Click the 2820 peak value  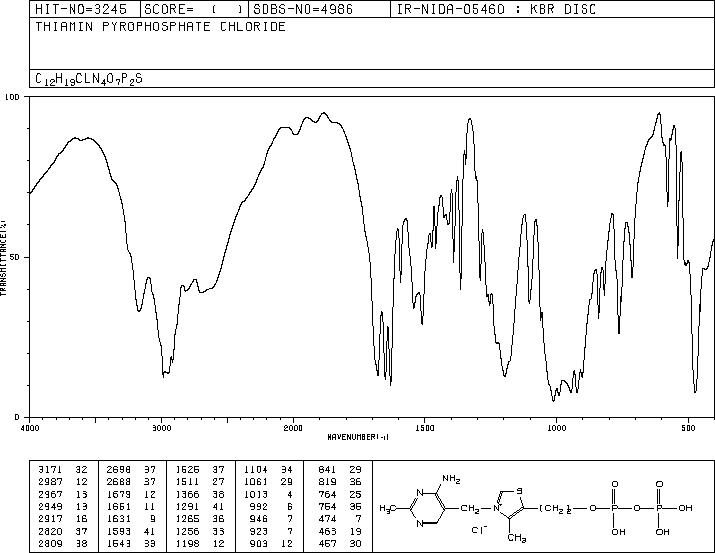point(51,531)
